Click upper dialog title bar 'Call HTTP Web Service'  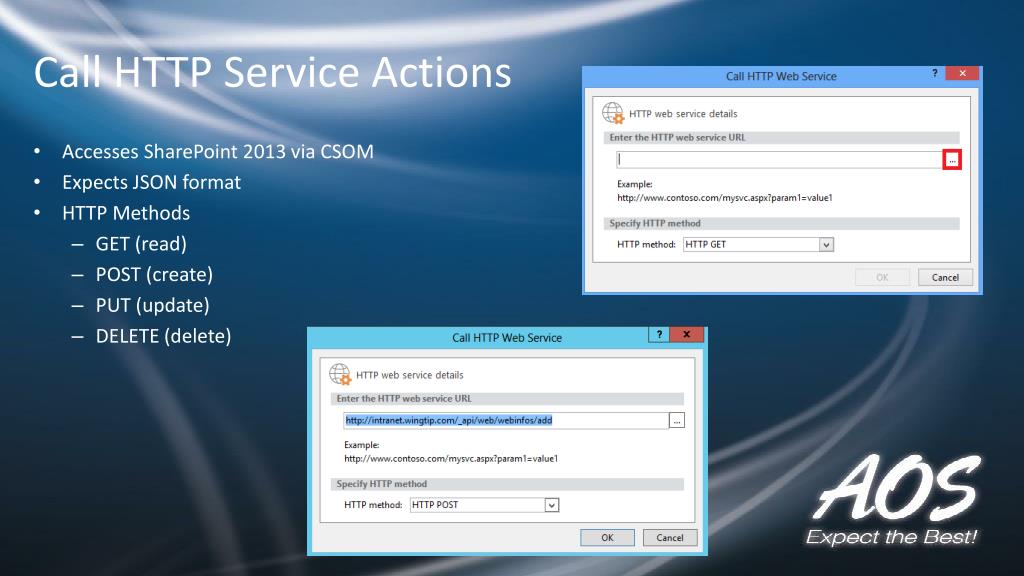pyautogui.click(x=781, y=76)
